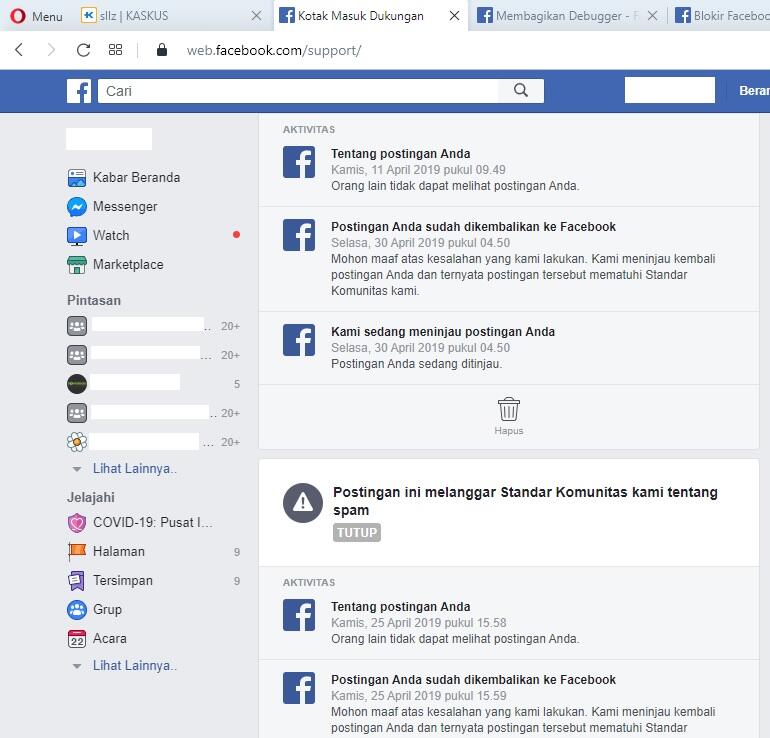Open Kabar Beranda news feed icon

(x=77, y=178)
